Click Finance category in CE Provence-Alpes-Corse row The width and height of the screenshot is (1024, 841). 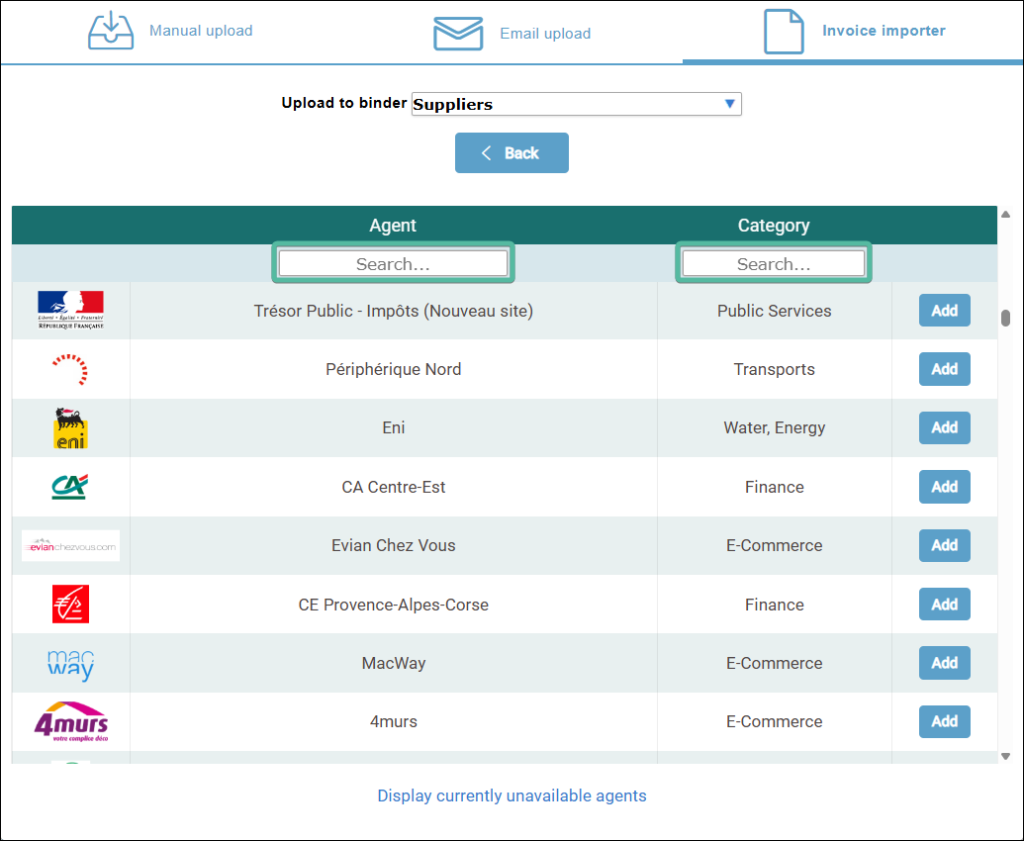coord(774,605)
